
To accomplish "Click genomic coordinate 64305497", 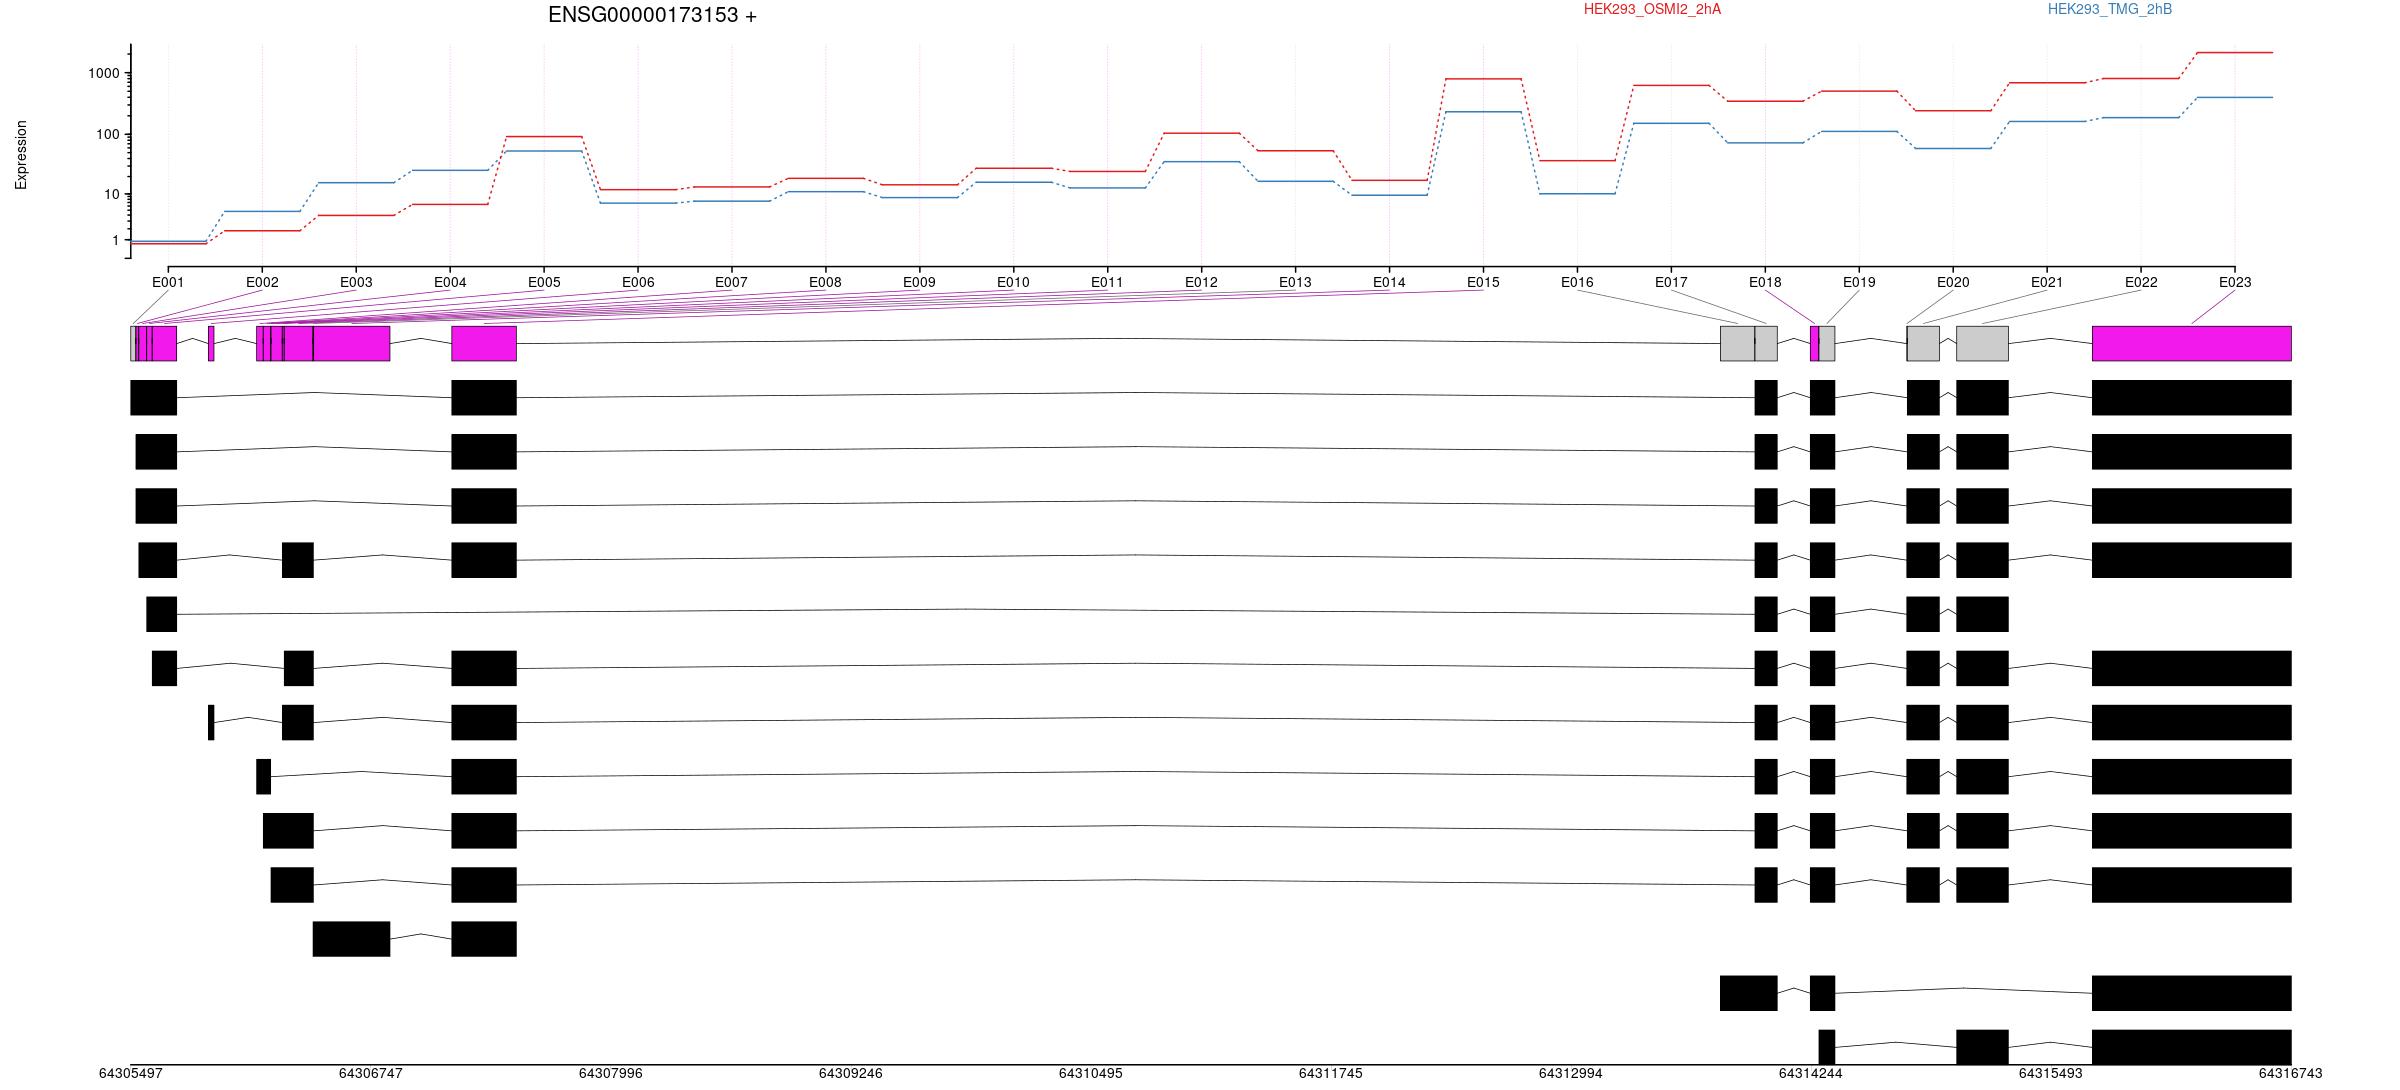I will click(x=131, y=1073).
